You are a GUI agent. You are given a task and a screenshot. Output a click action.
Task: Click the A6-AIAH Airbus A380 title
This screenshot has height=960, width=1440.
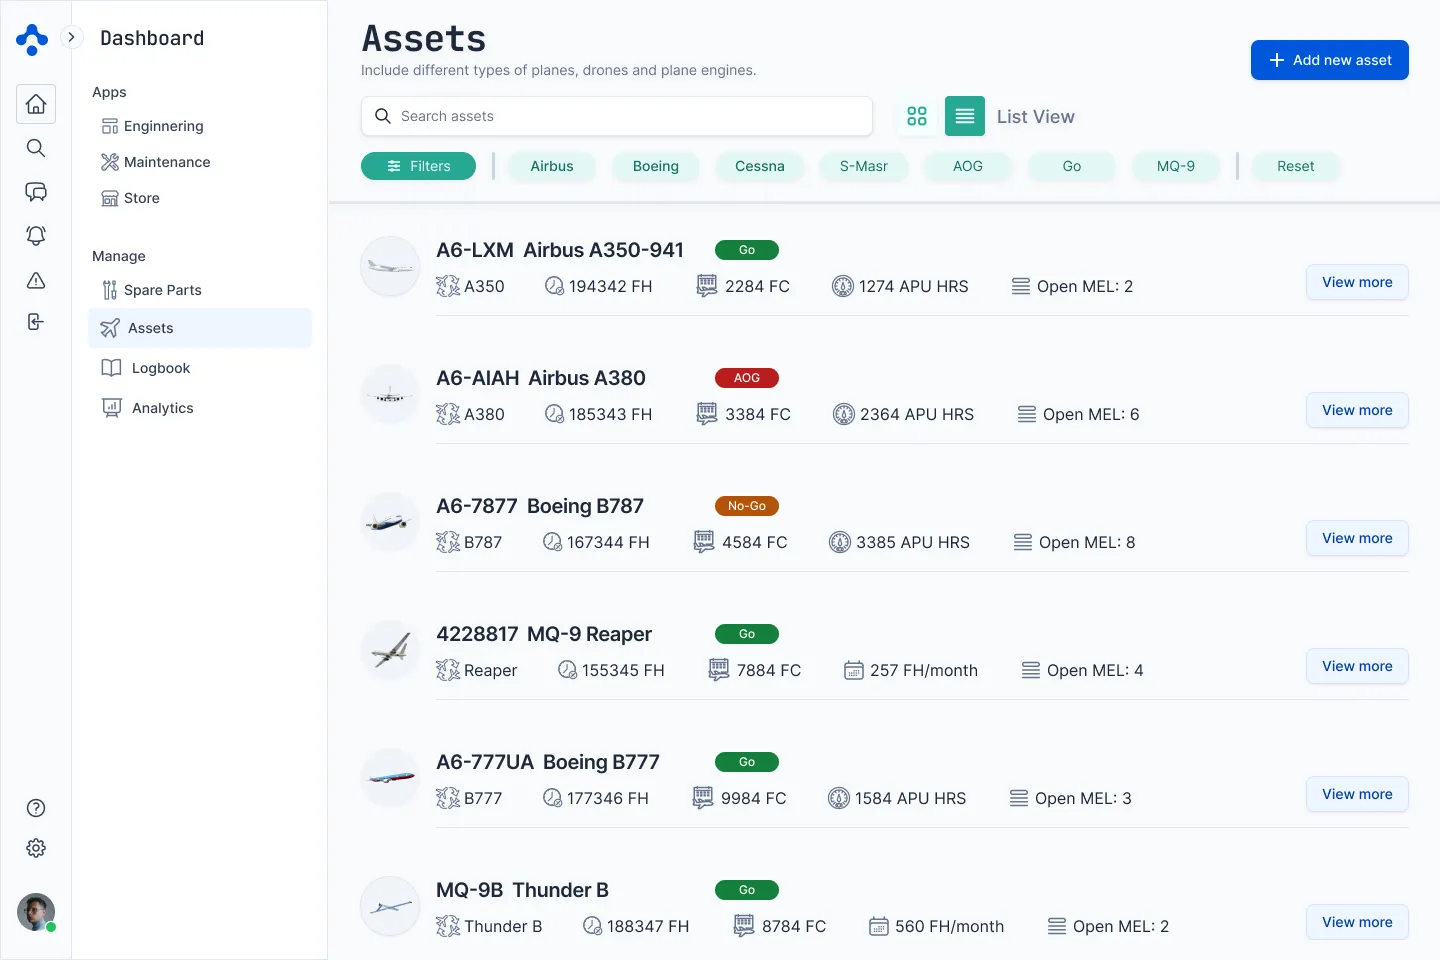(541, 378)
